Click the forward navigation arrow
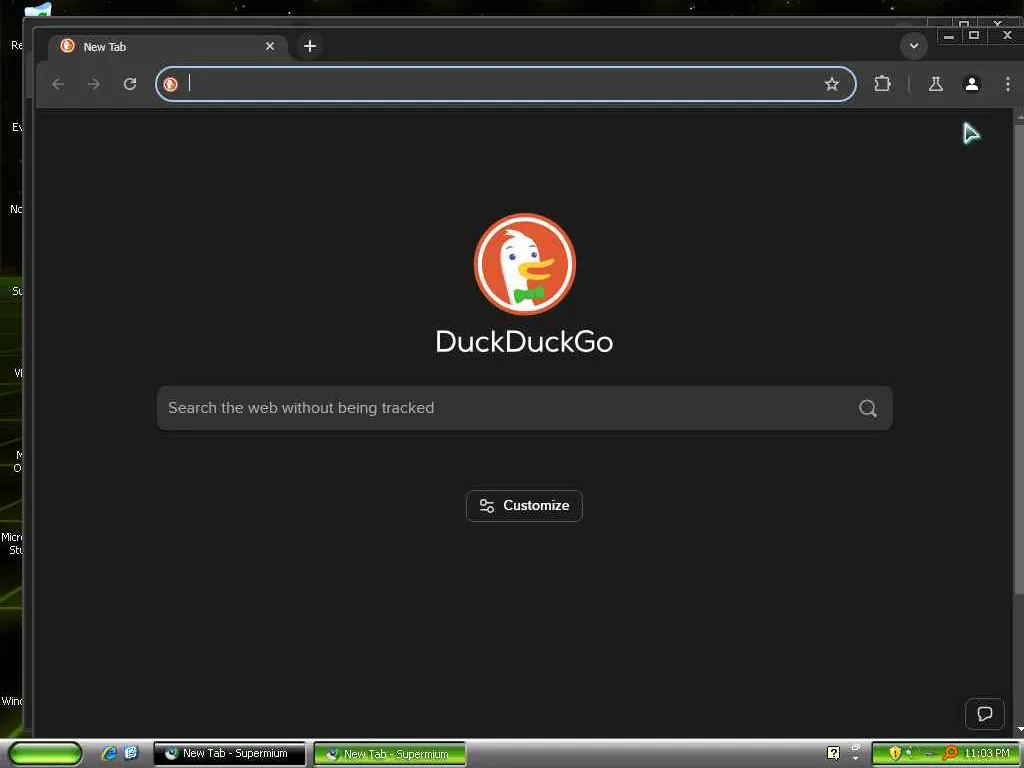Image resolution: width=1024 pixels, height=768 pixels. [94, 84]
